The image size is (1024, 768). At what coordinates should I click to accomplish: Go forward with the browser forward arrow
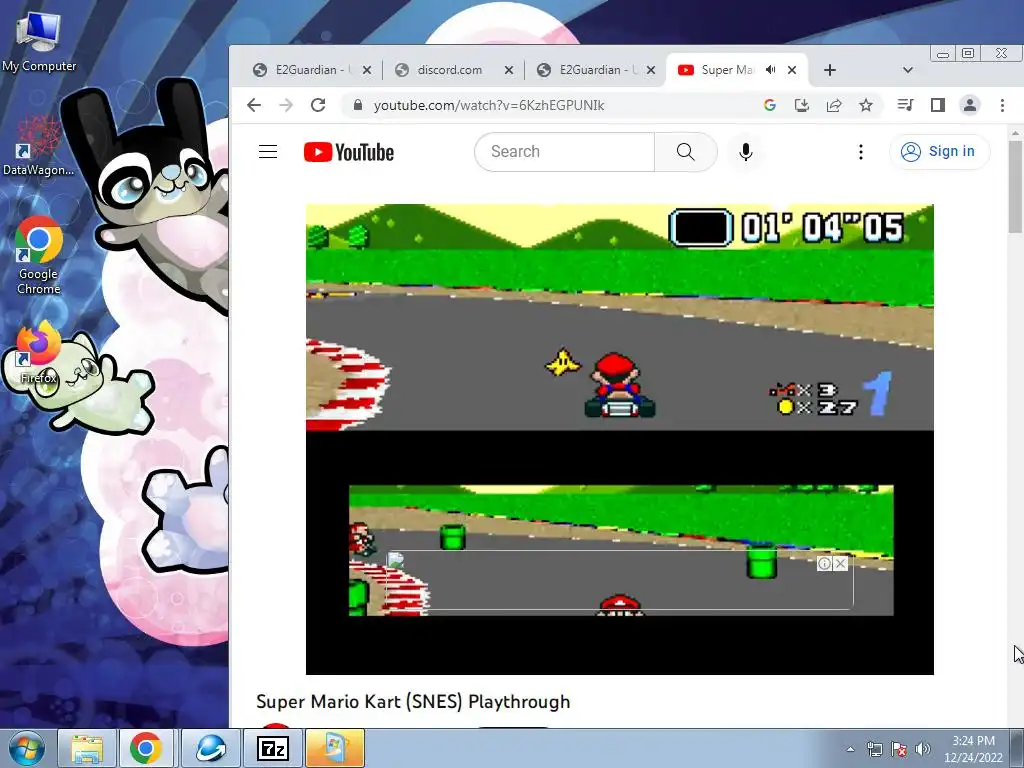click(286, 105)
